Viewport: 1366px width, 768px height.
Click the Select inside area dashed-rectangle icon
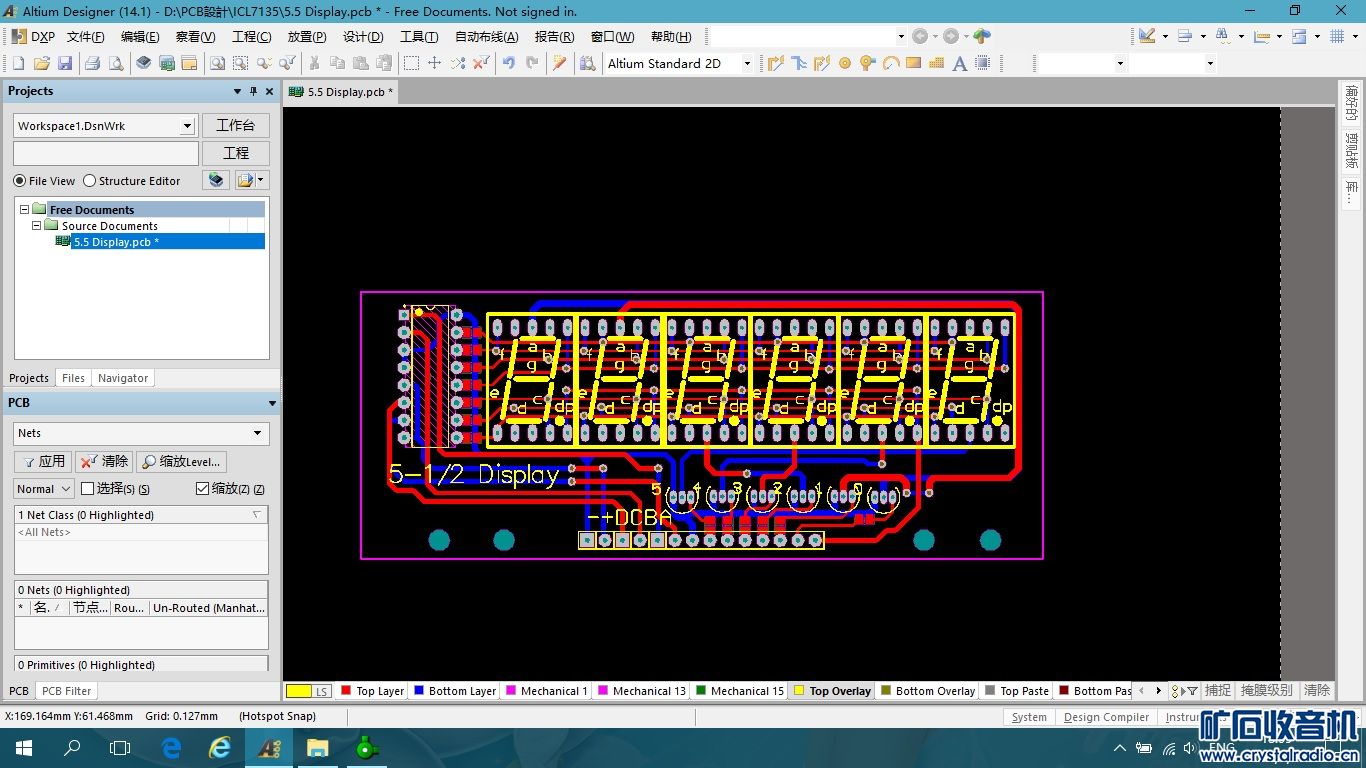click(x=411, y=63)
